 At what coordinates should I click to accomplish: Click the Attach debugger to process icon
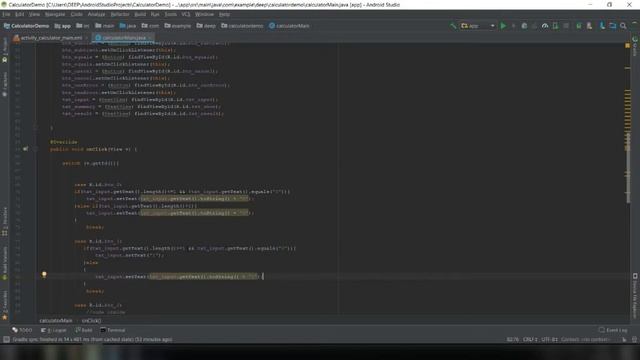[555, 26]
